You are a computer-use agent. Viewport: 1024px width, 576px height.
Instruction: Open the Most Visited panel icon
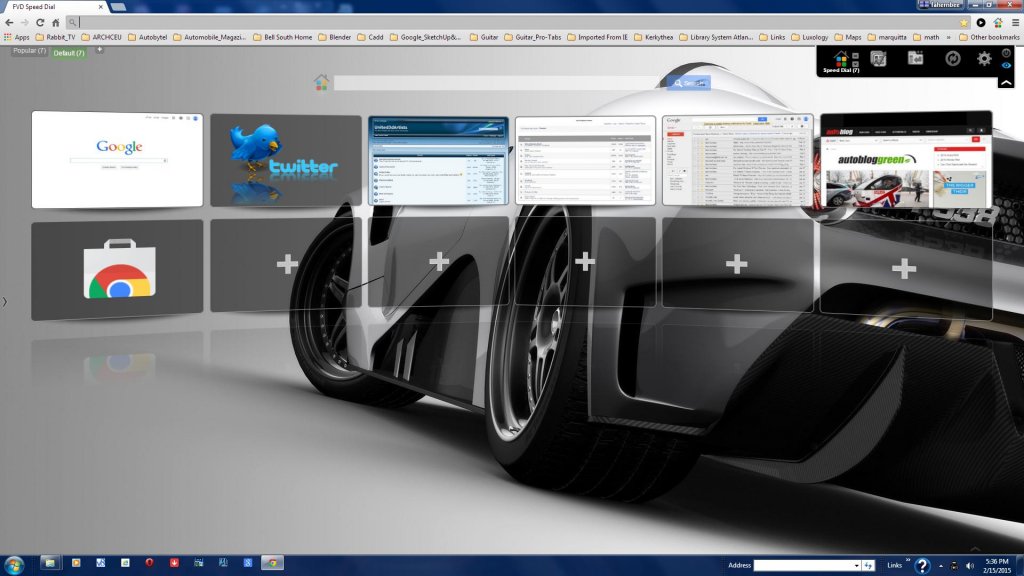click(x=878, y=59)
